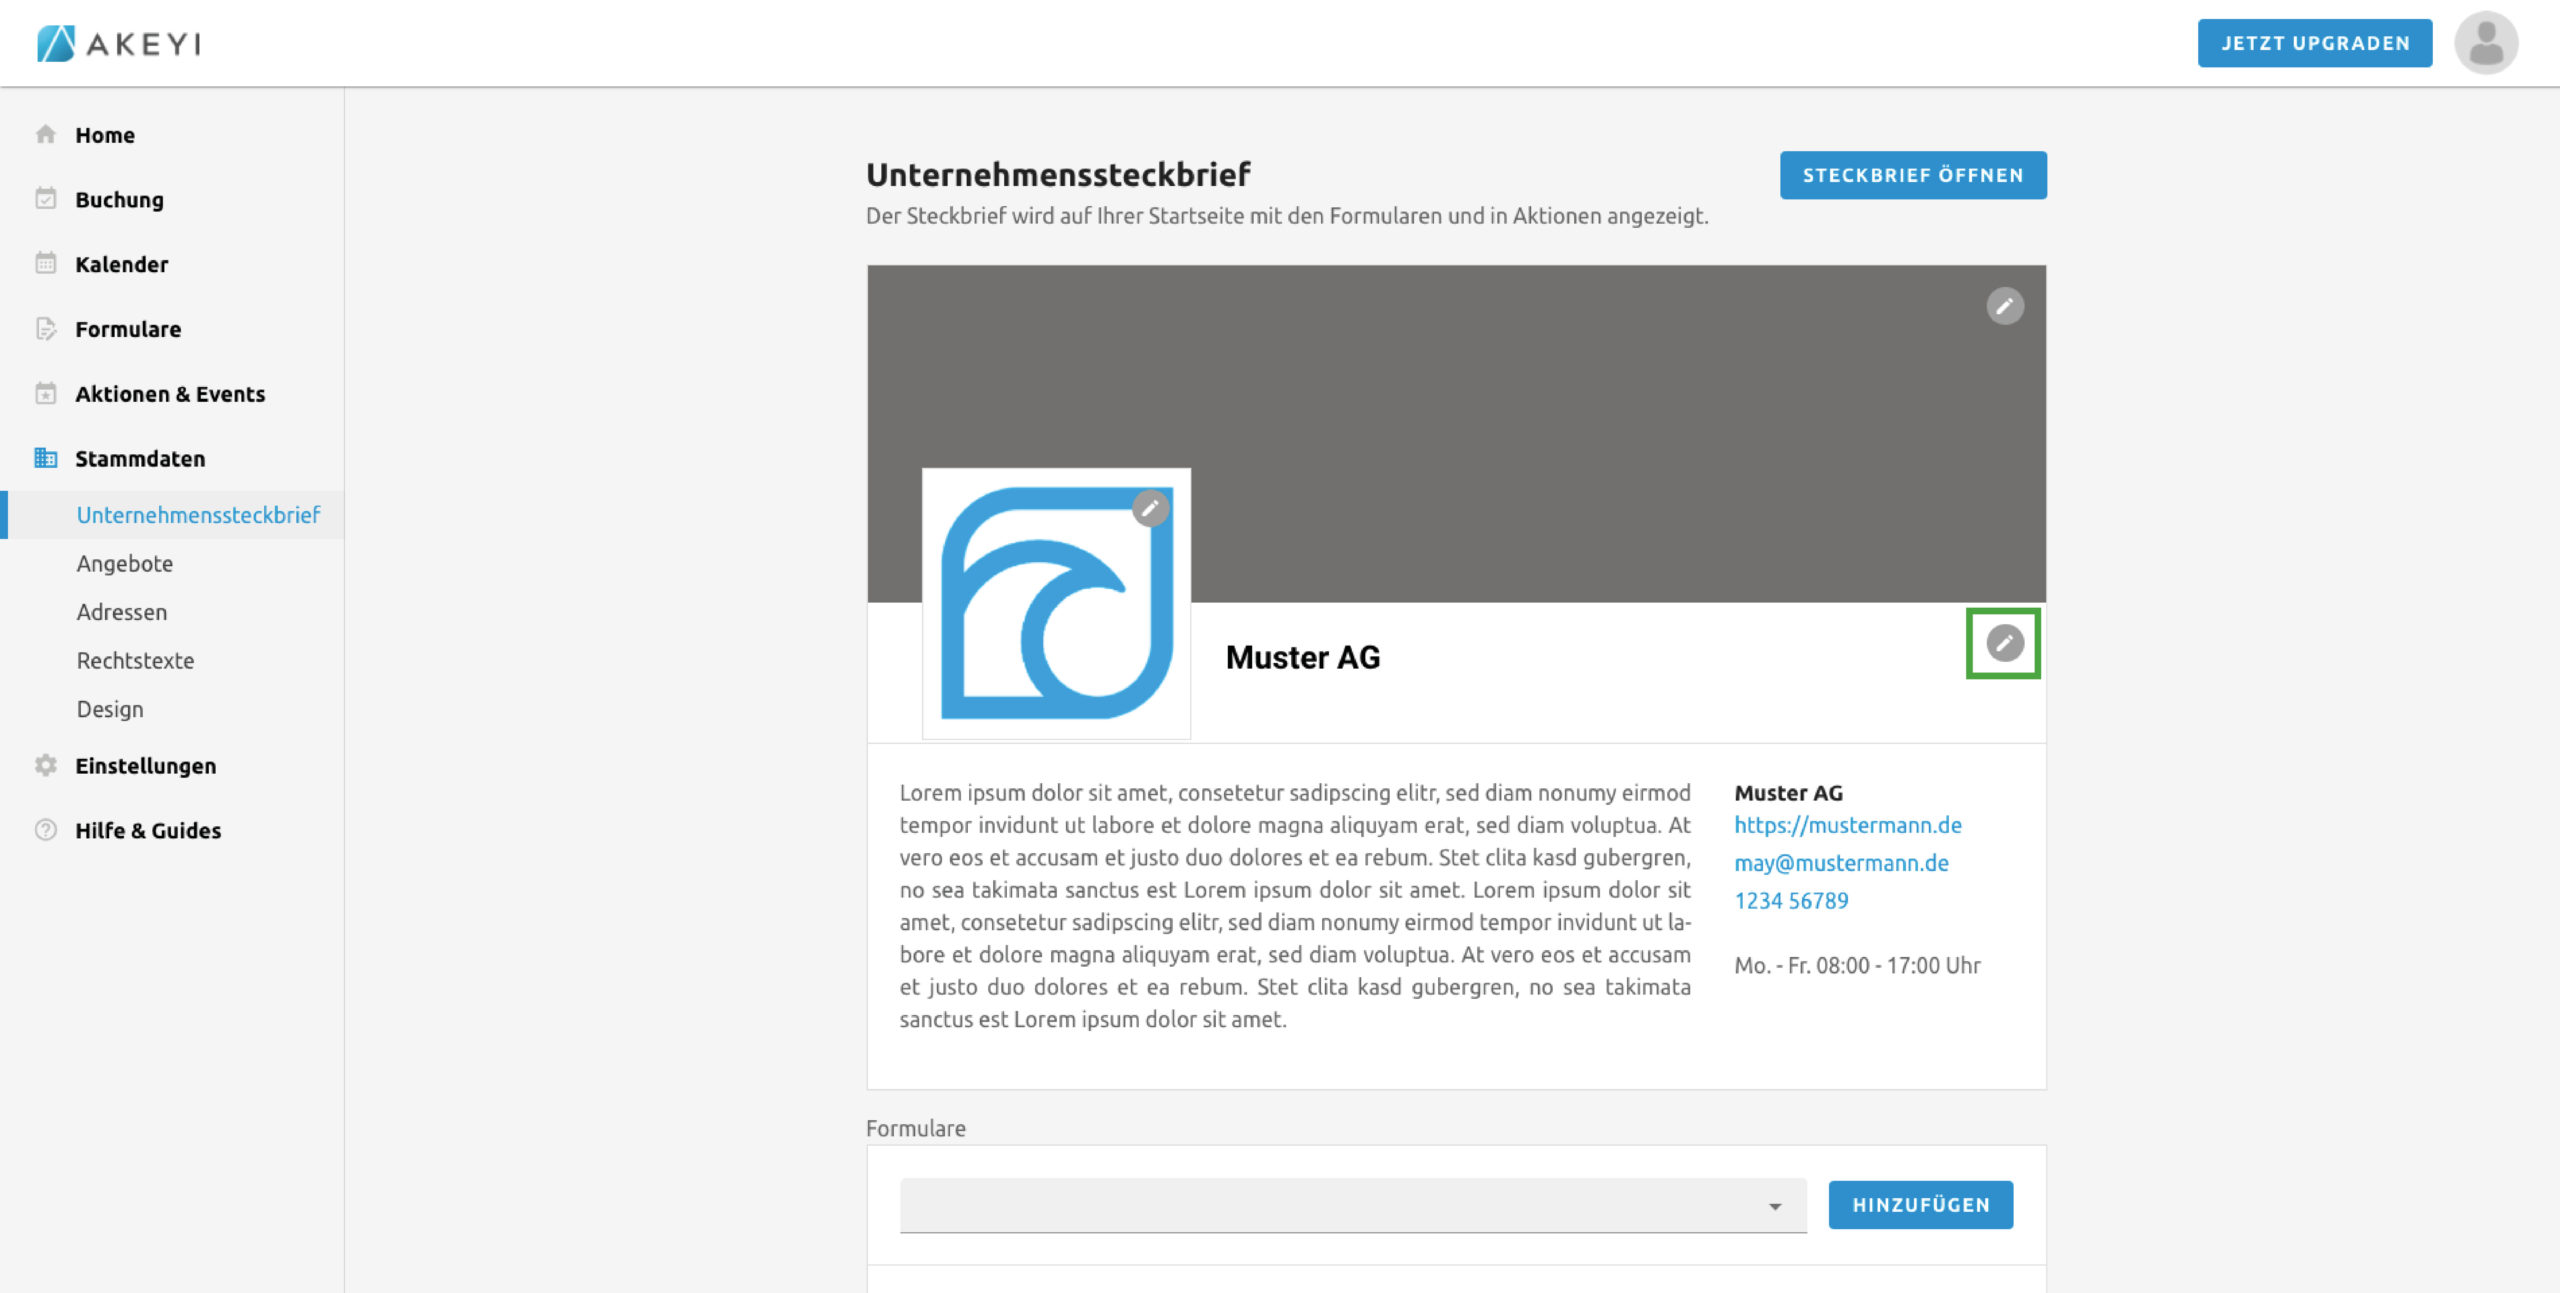
Task: Open the Buchung menu item
Action: (119, 200)
